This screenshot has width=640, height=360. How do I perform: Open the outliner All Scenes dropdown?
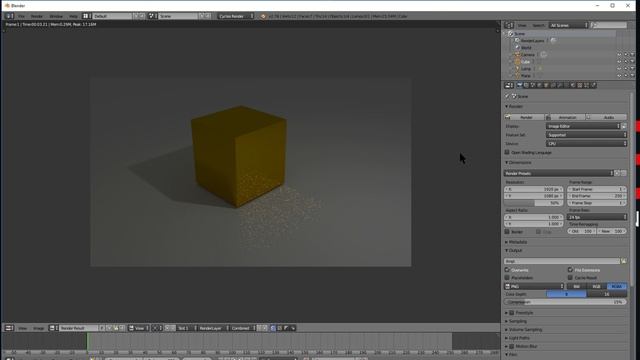point(569,25)
